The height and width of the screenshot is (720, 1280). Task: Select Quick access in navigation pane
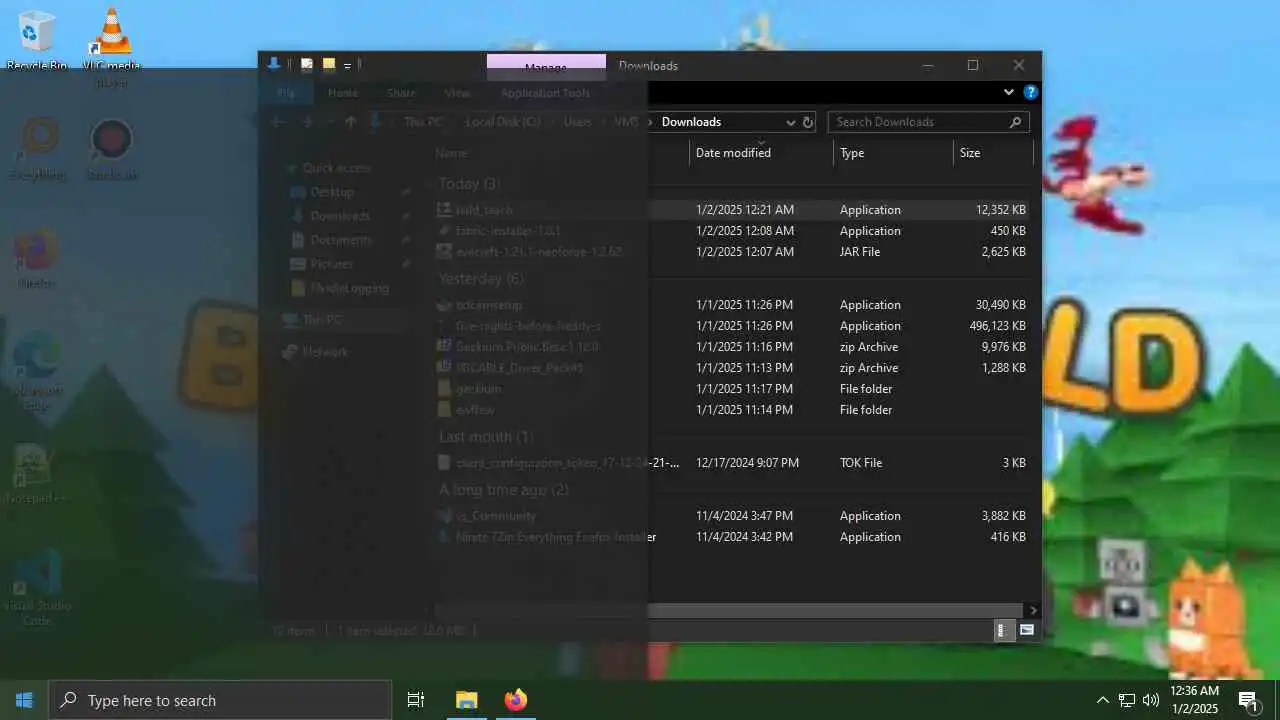click(x=336, y=168)
